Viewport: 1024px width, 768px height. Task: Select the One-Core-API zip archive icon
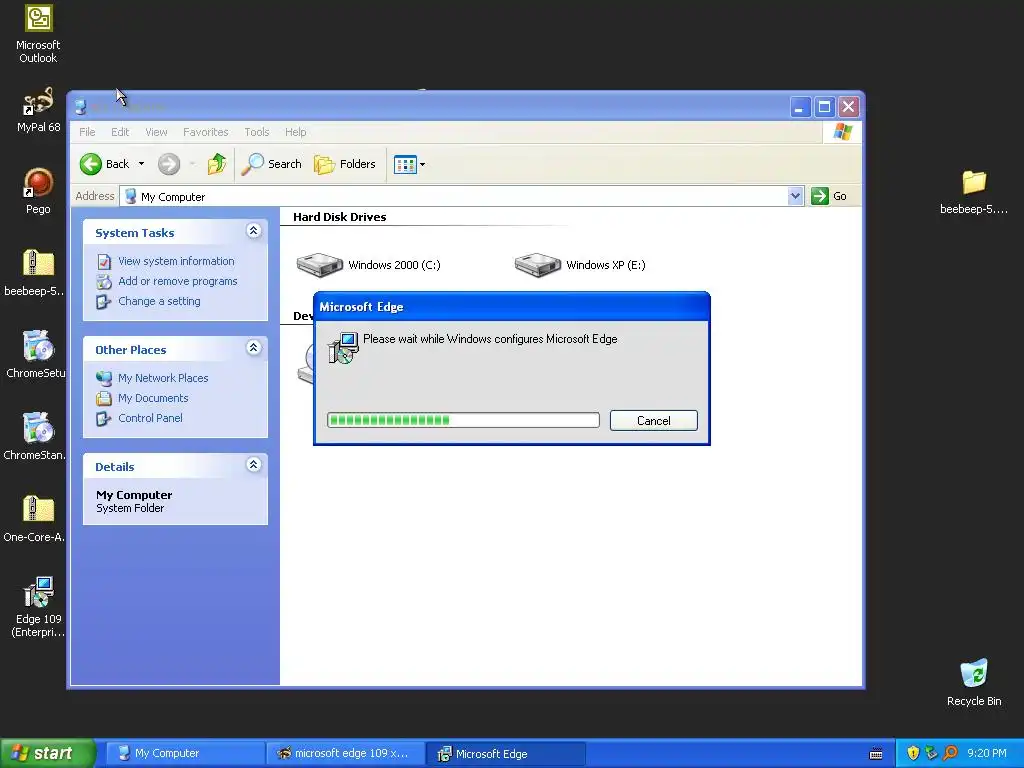point(36,519)
